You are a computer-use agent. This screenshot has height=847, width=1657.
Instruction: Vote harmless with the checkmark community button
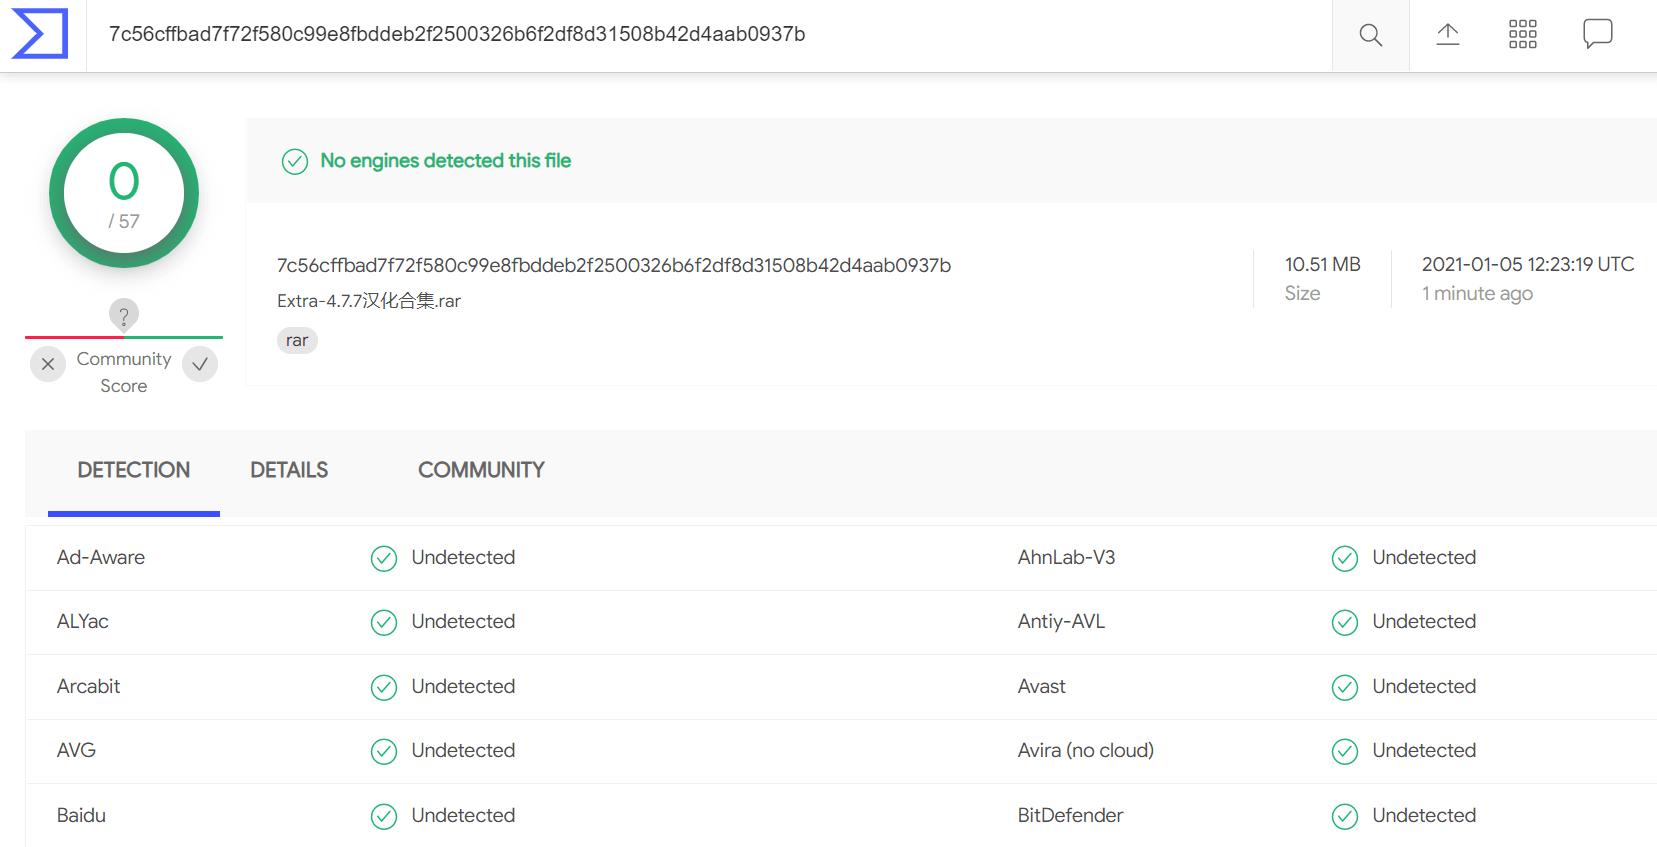(x=200, y=364)
